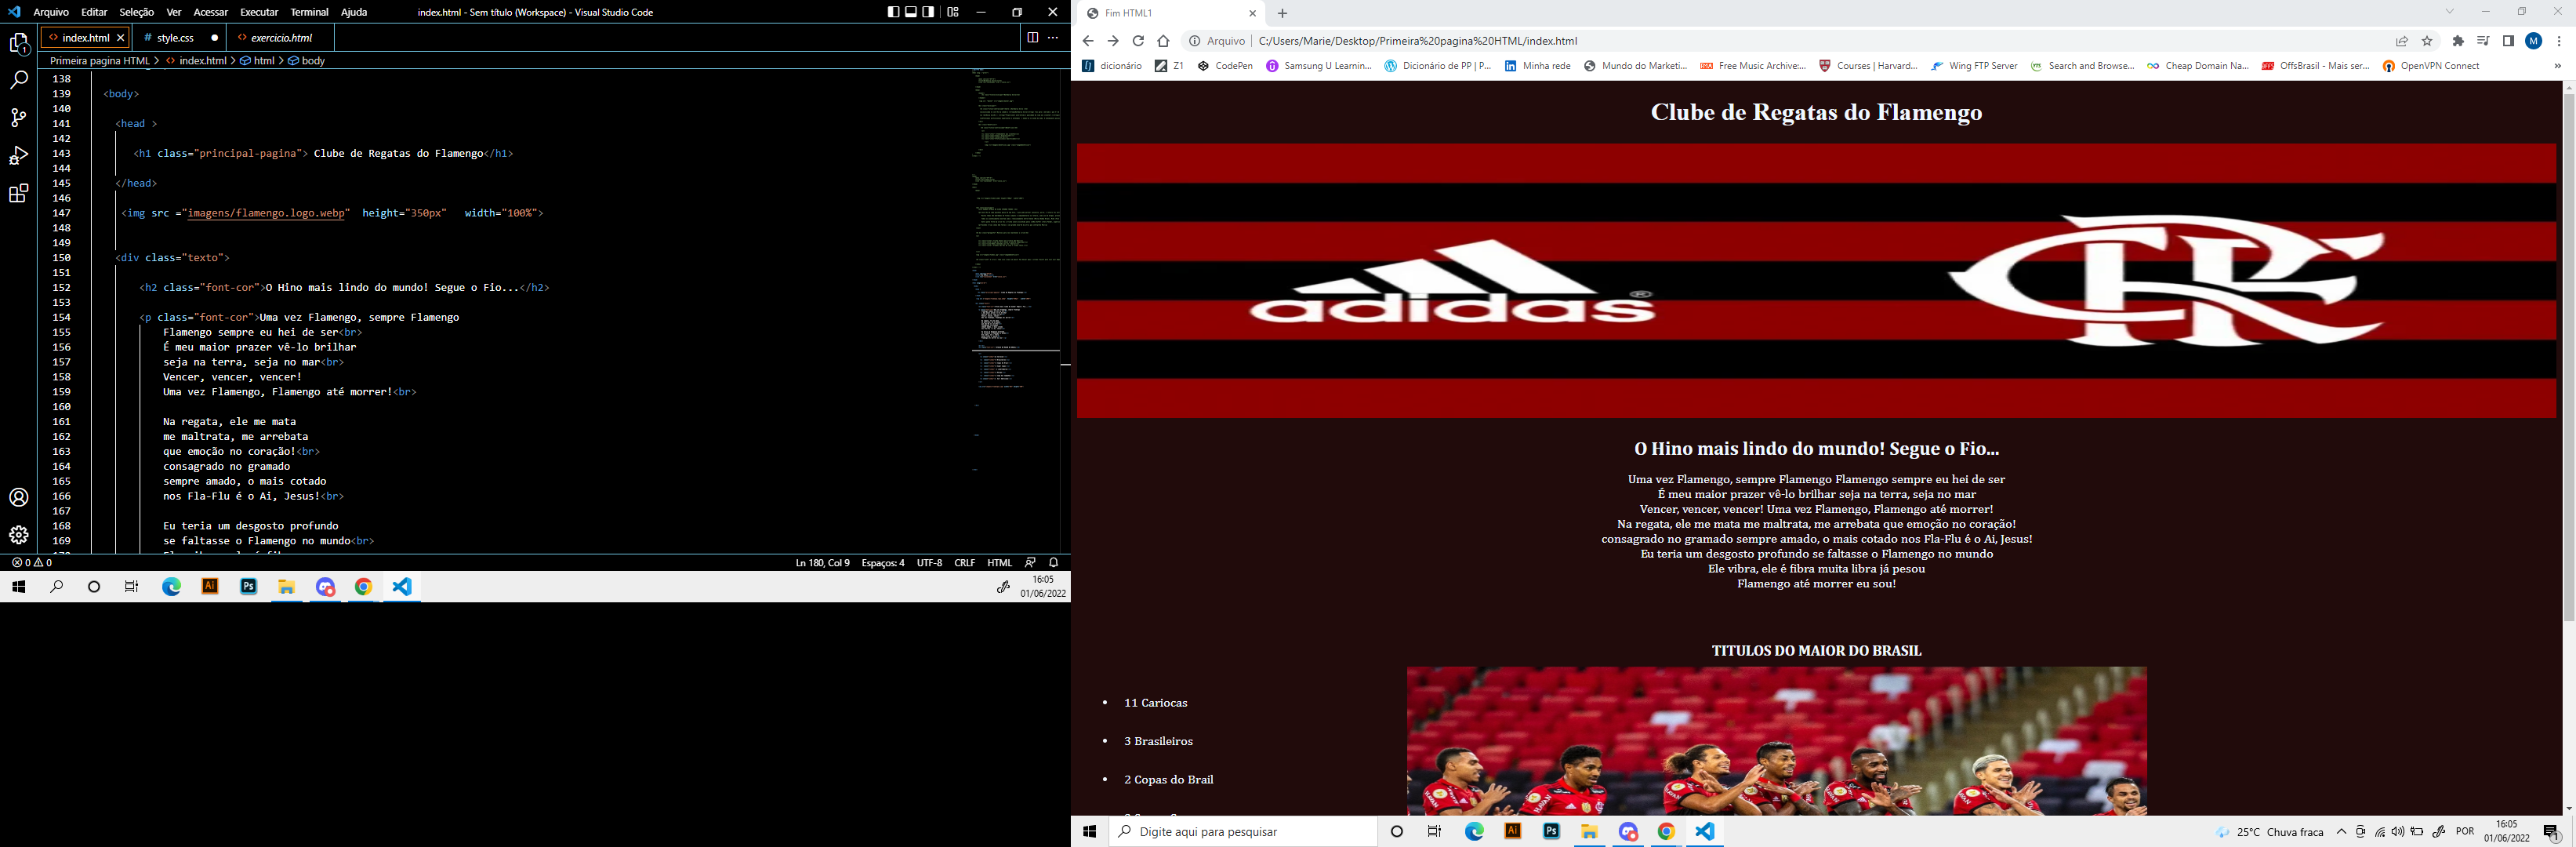
Task: Toggle the primary side bar layout button
Action: pos(893,12)
